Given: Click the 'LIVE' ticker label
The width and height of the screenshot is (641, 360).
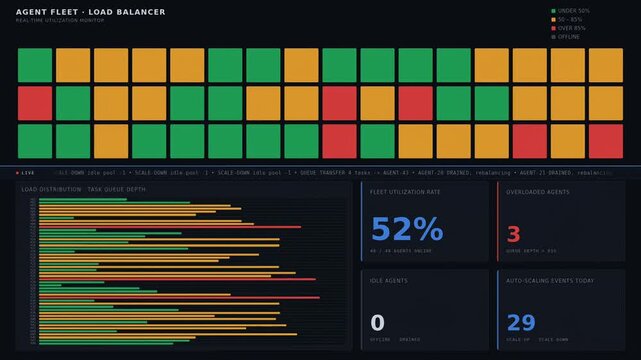Looking at the screenshot, I should pyautogui.click(x=28, y=173).
